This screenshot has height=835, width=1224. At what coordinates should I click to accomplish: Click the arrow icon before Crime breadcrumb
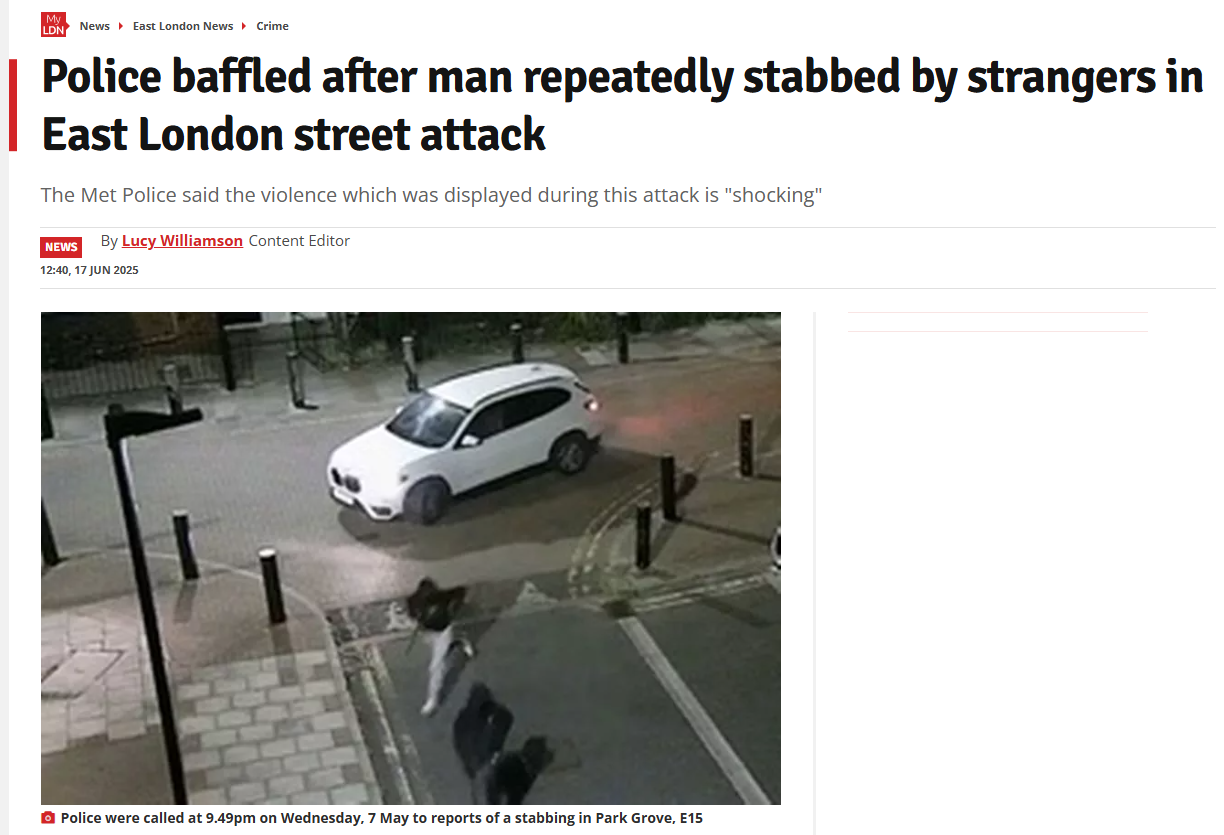[x=245, y=26]
